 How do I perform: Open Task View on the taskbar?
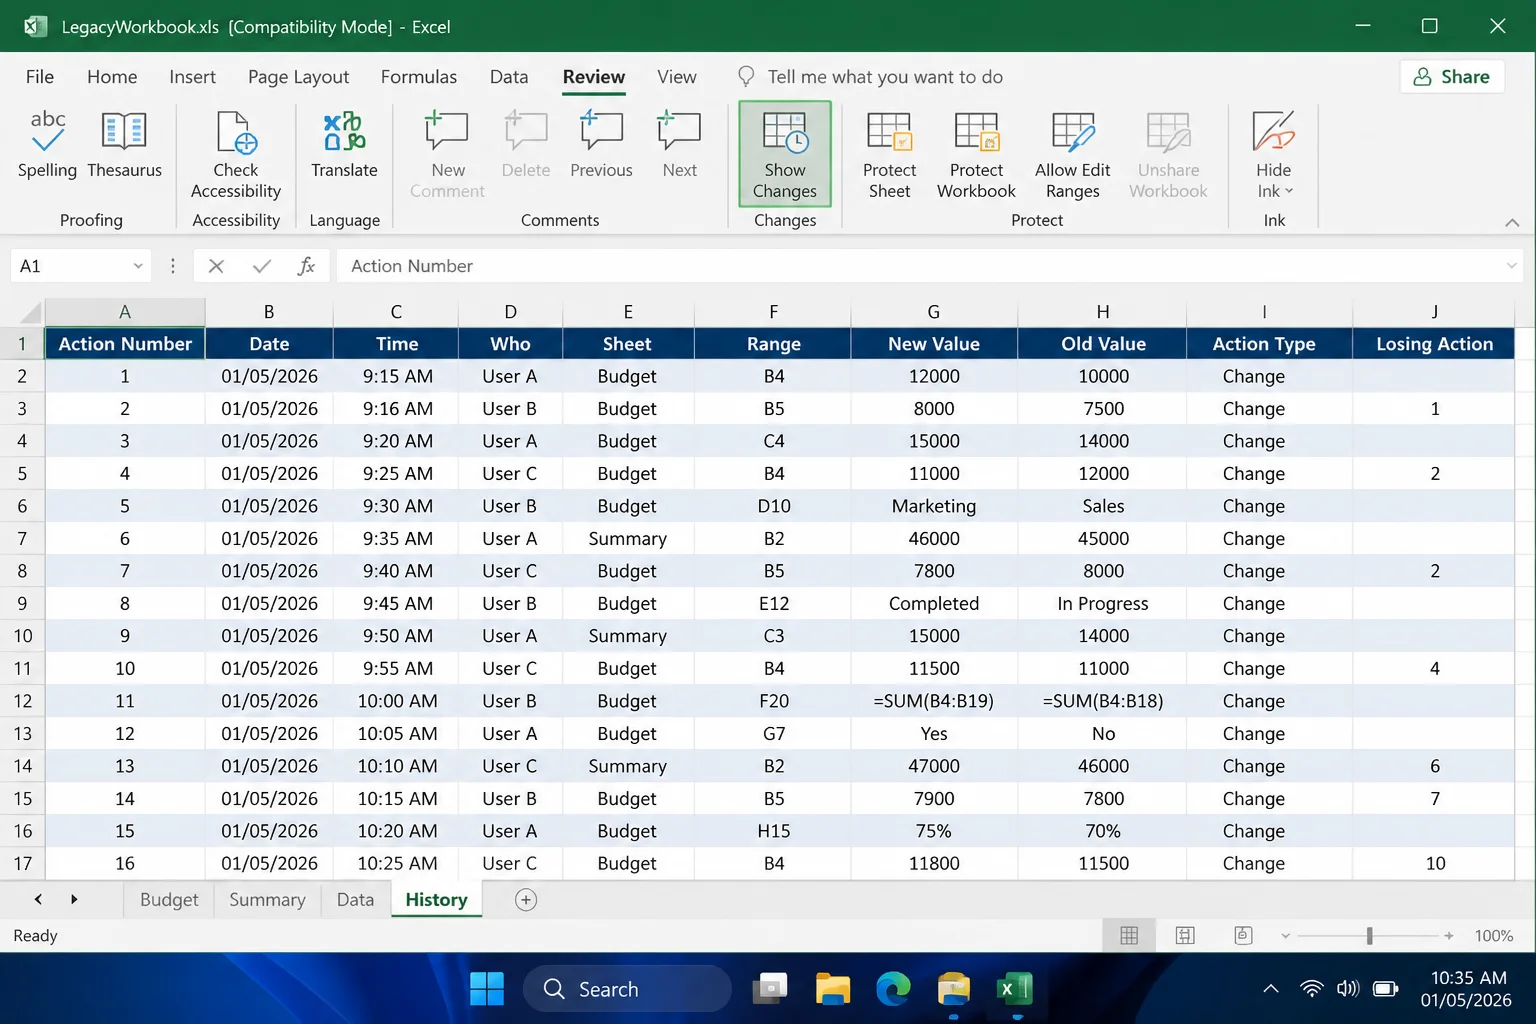click(770, 989)
